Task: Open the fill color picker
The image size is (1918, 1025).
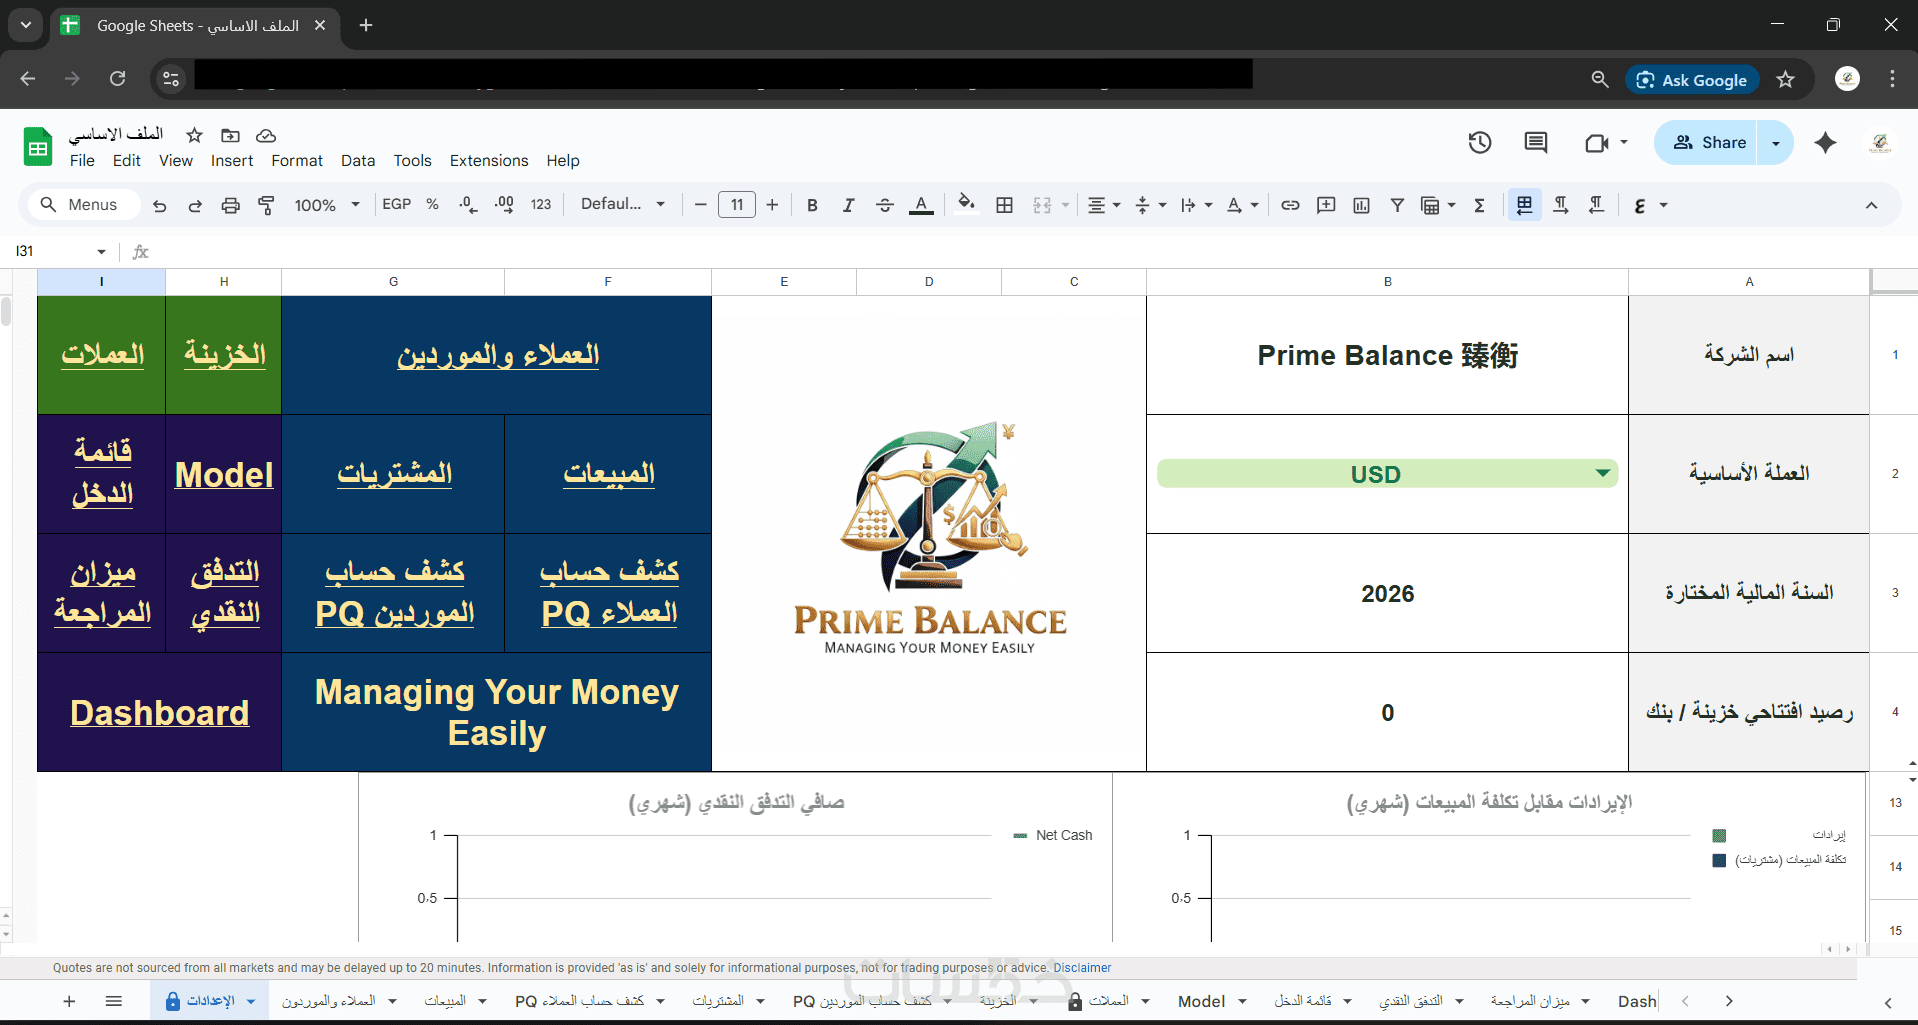Action: click(966, 205)
